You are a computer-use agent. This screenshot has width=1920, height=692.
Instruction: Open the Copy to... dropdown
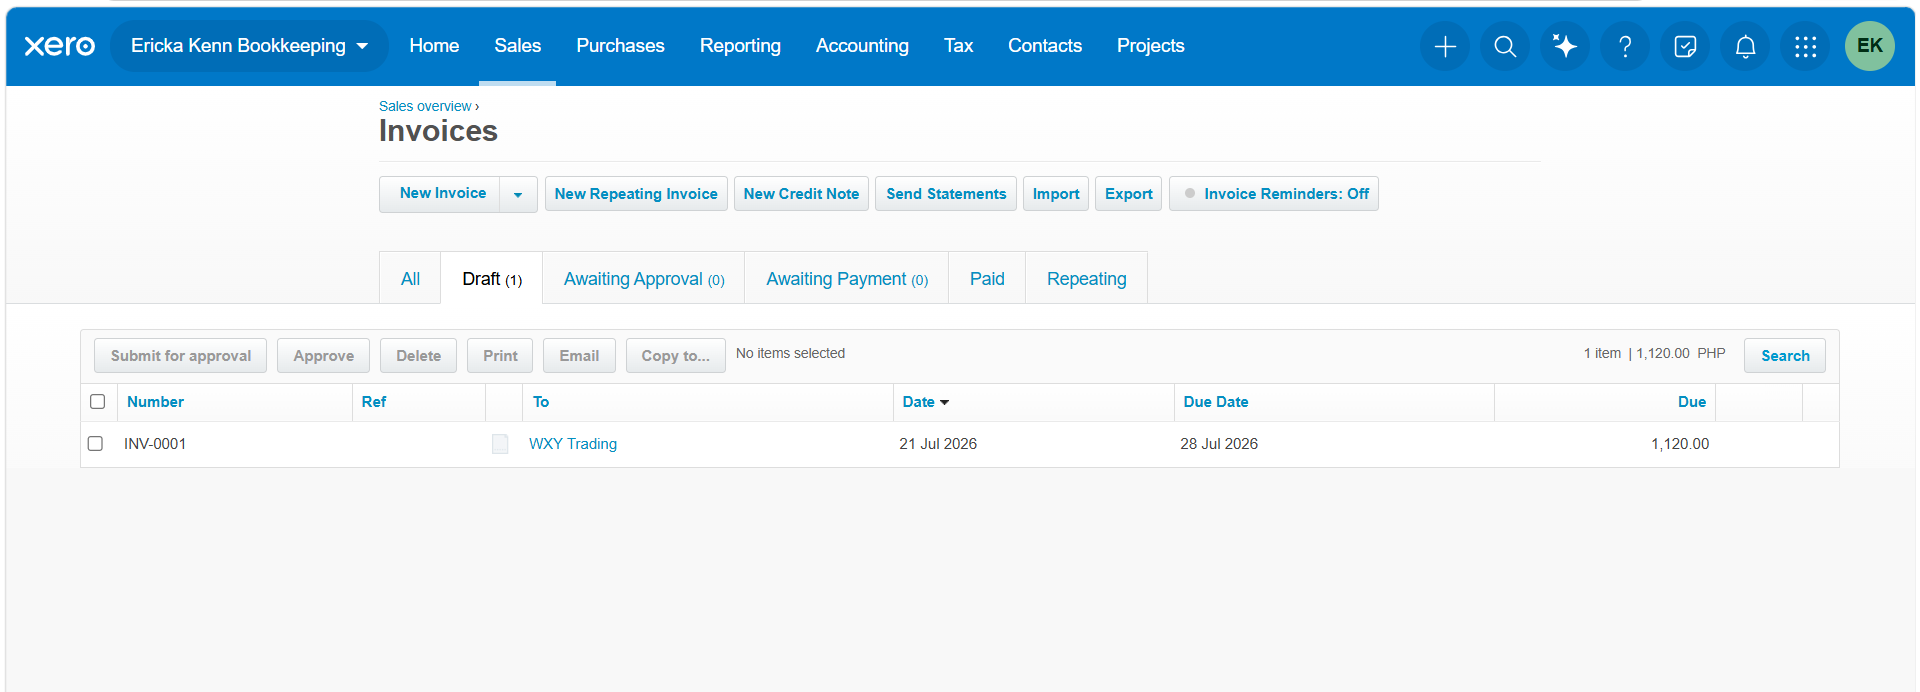(675, 355)
